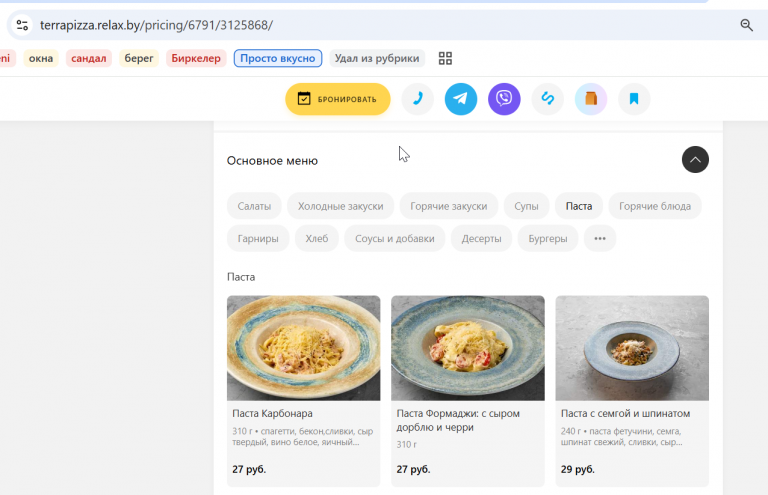Select the Десерты category chip
Image resolution: width=768 pixels, height=495 pixels.
coord(481,238)
